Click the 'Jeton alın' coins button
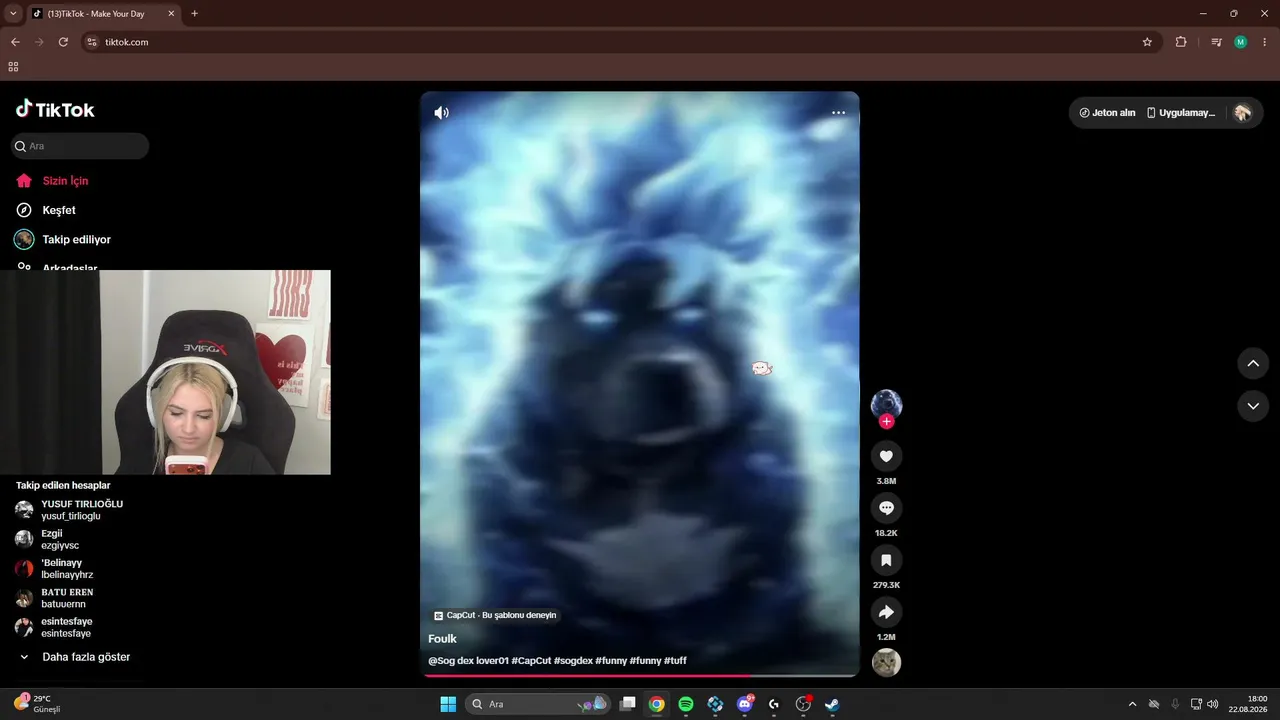This screenshot has width=1280, height=720. tap(1107, 113)
